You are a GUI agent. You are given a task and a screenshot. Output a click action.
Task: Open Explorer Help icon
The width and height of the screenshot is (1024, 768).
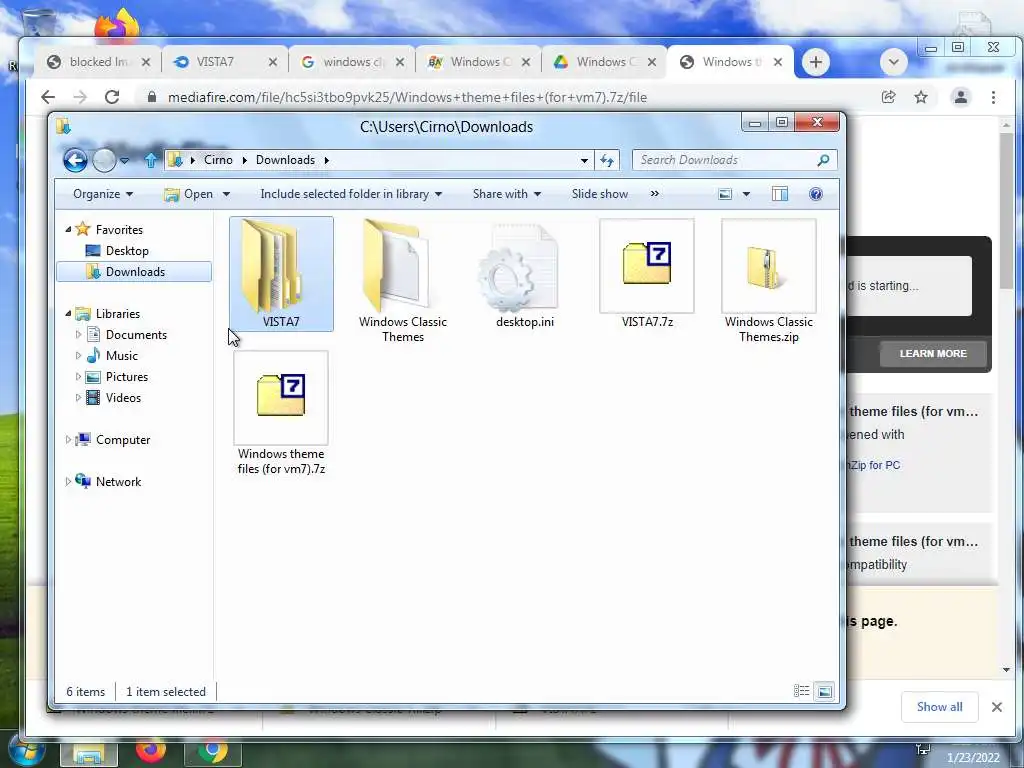(x=815, y=194)
